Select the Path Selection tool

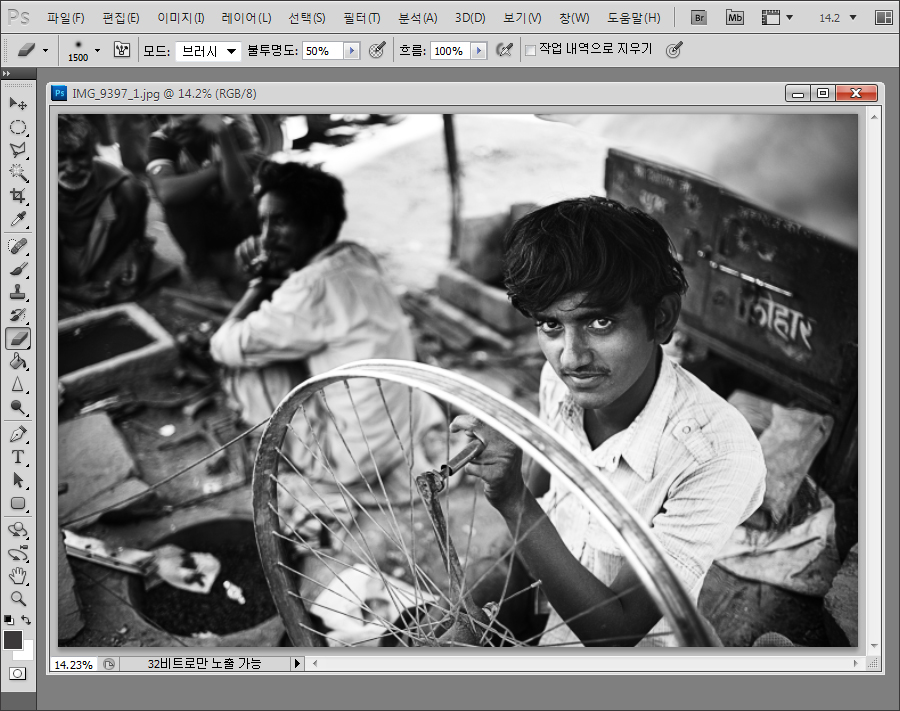coord(18,480)
